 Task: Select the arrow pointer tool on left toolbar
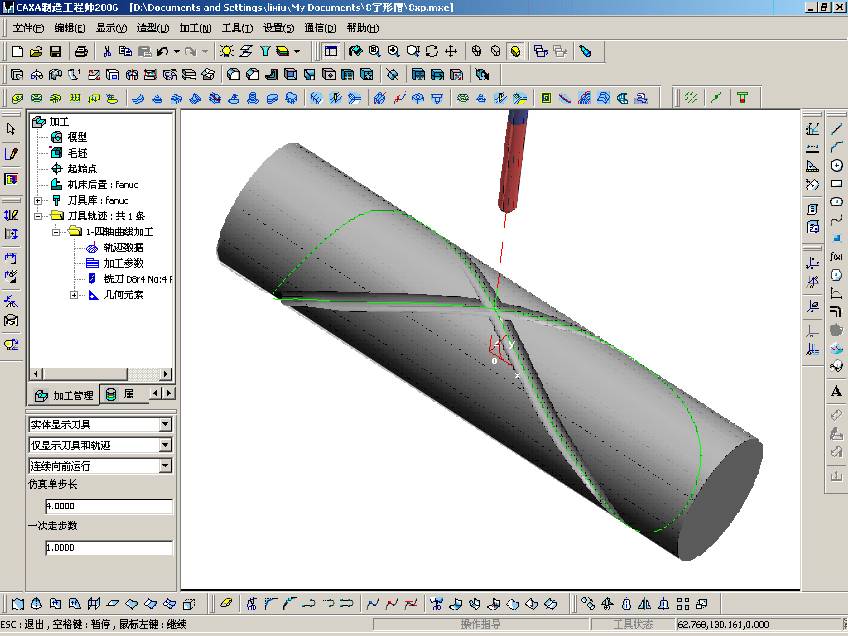(11, 129)
